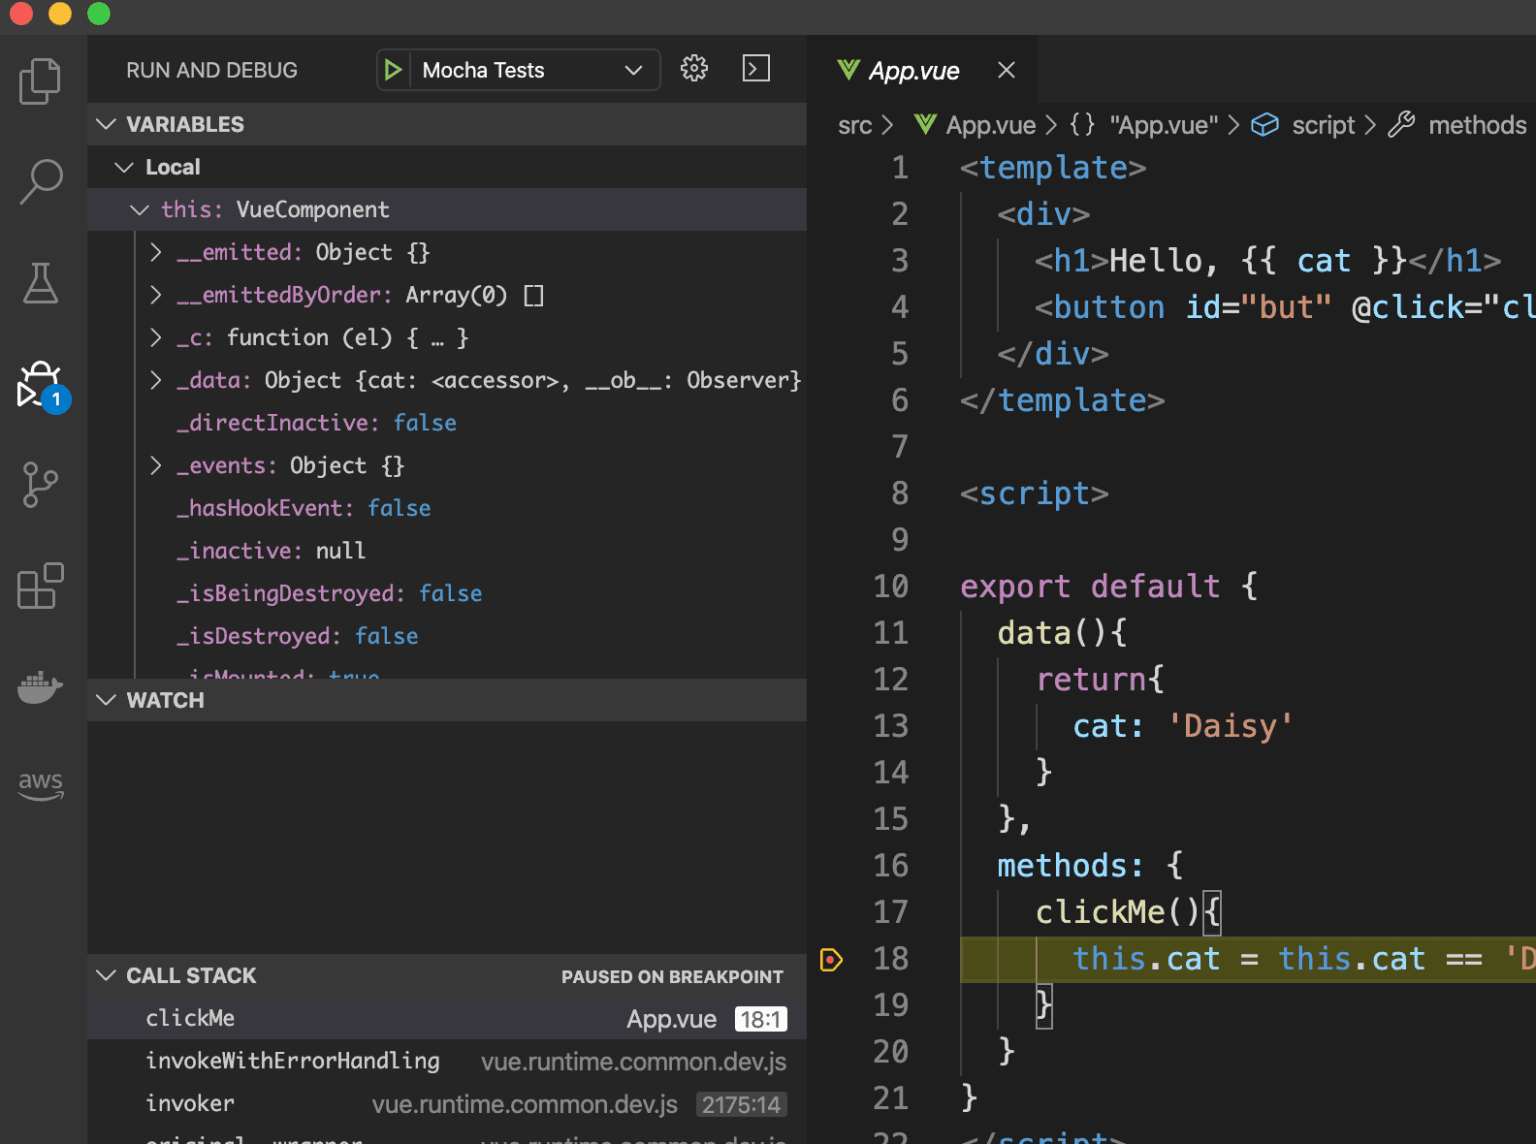Image resolution: width=1536 pixels, height=1144 pixels.
Task: Start debugging with the green play icon
Action: (x=393, y=69)
